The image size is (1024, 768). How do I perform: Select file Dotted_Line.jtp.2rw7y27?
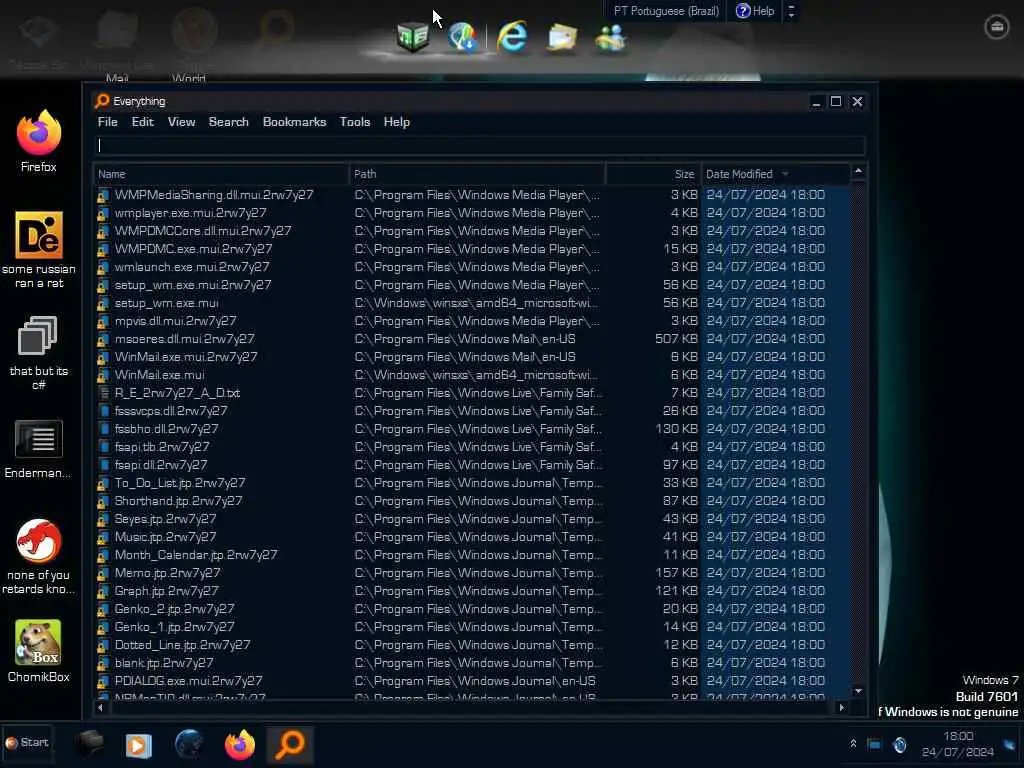(x=182, y=645)
